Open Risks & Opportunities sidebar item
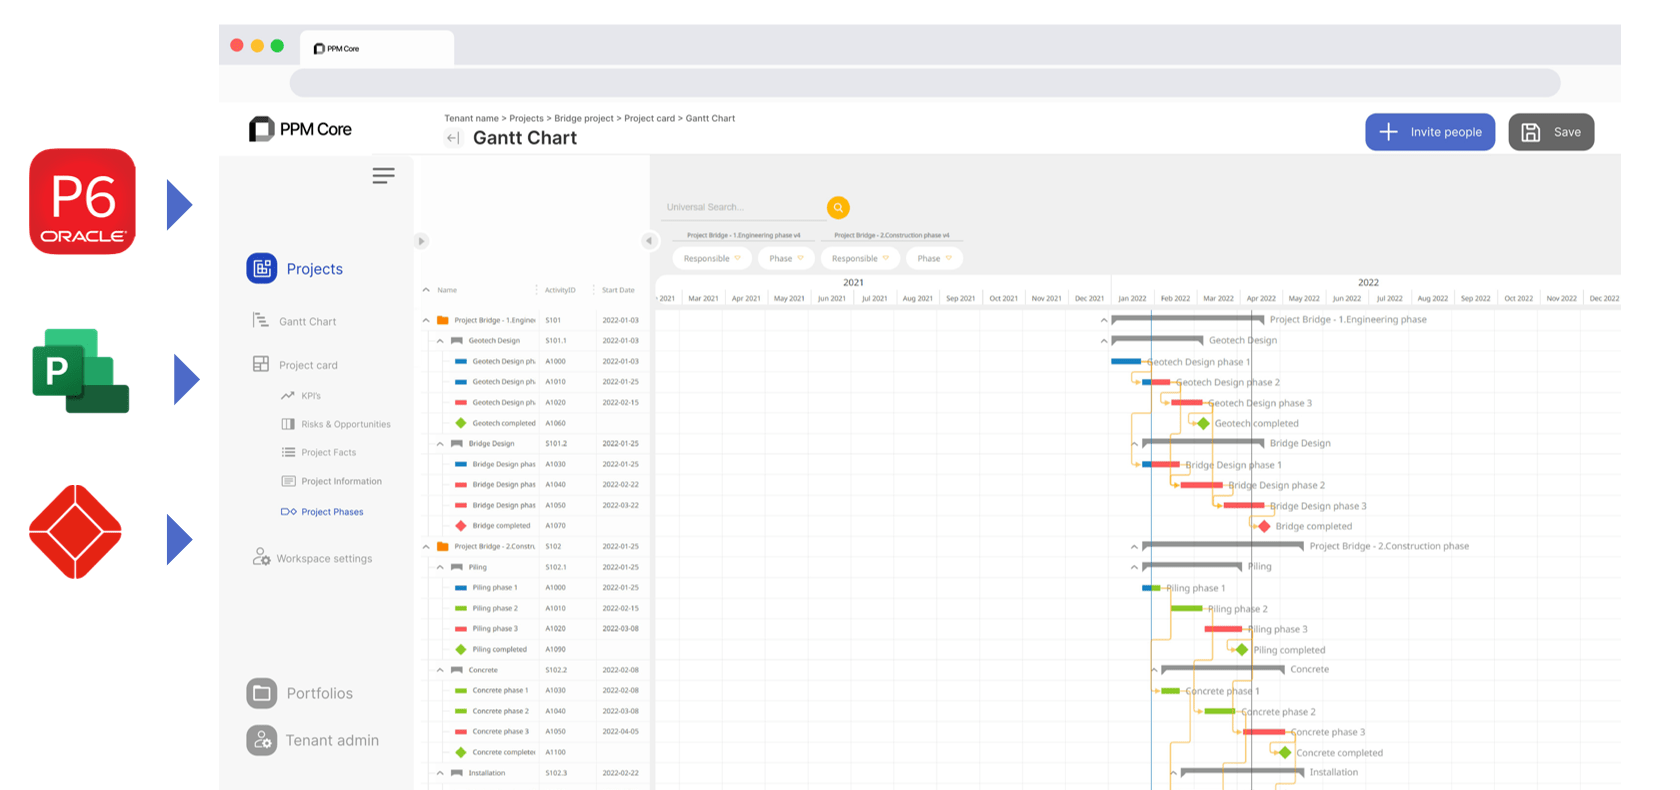The image size is (1680, 790). coord(336,424)
